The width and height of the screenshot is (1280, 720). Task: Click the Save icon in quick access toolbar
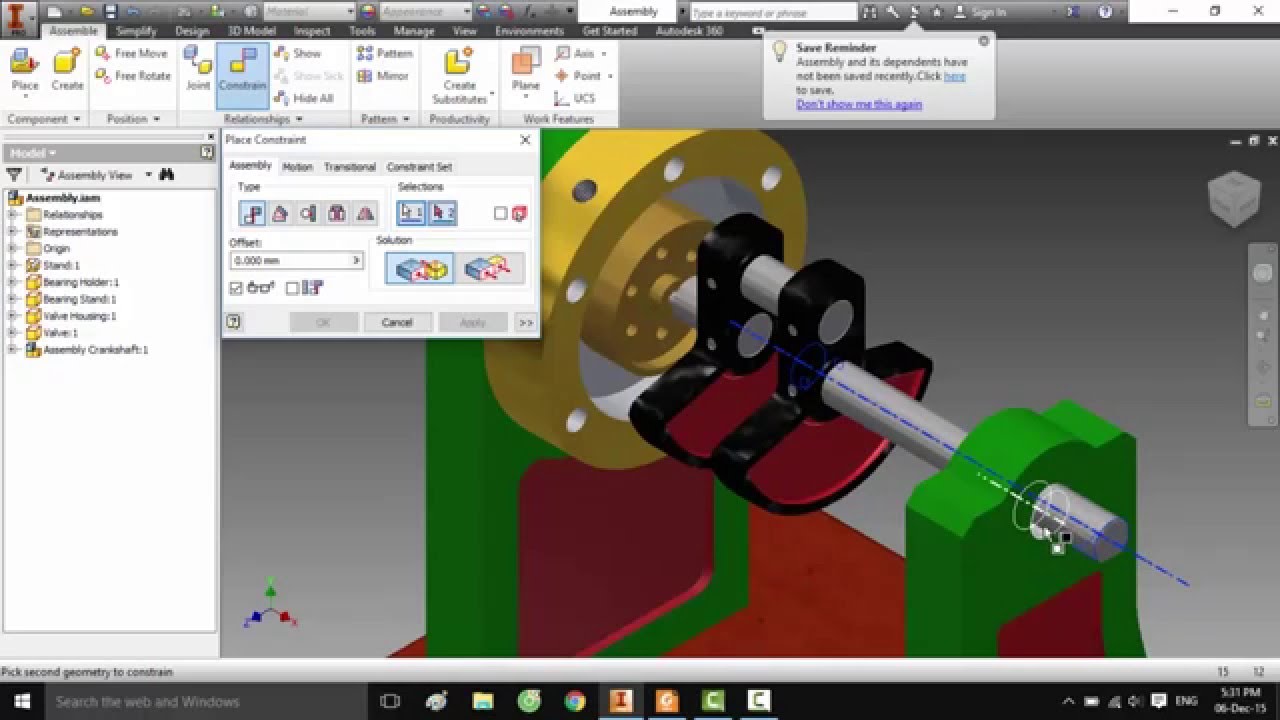pyautogui.click(x=110, y=12)
